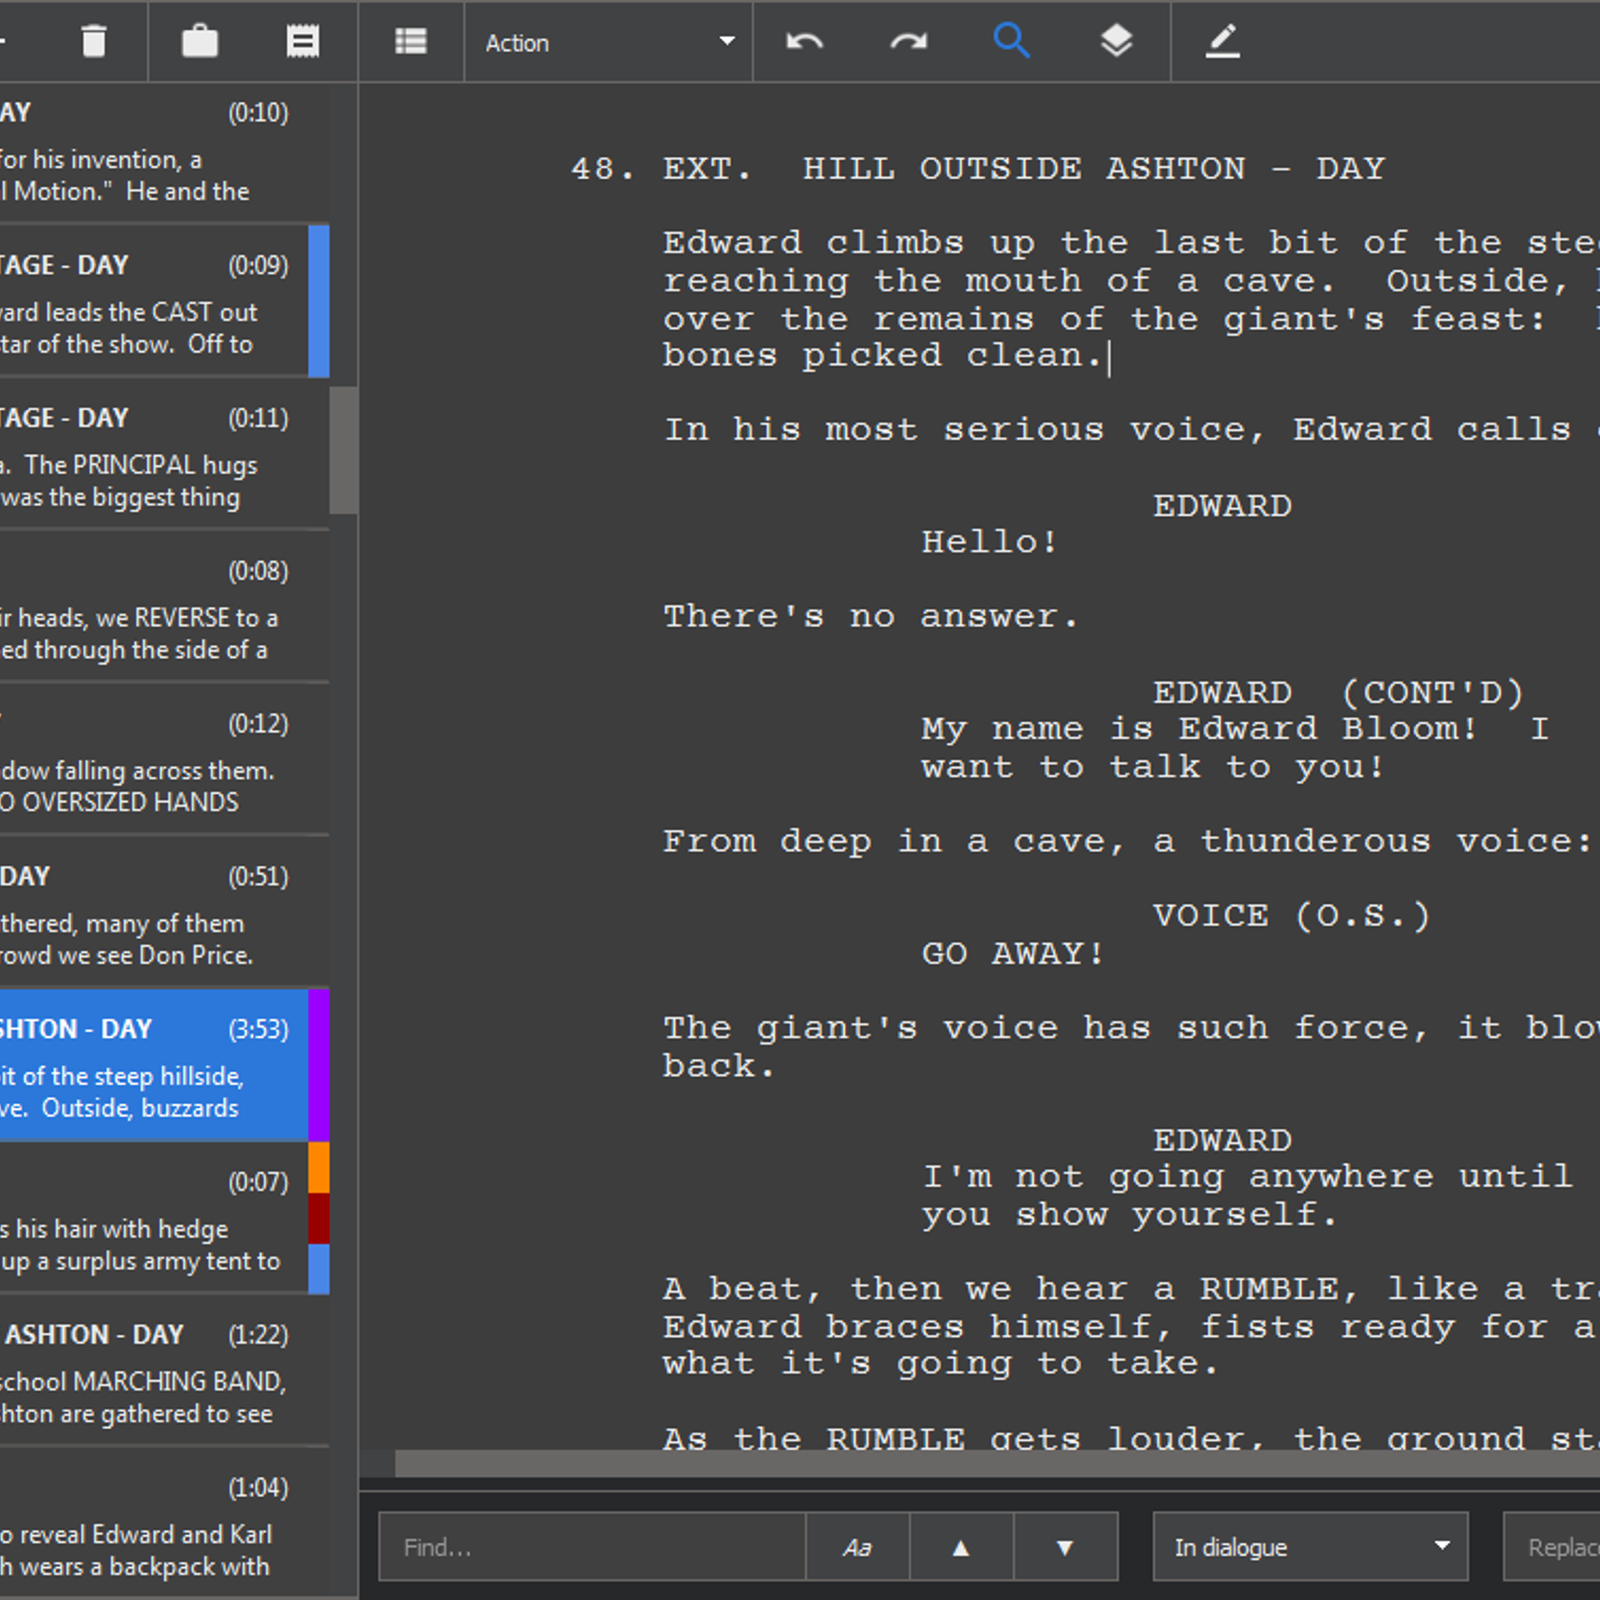The height and width of the screenshot is (1600, 1600).
Task: Open the Action element type dropdown
Action: (609, 43)
